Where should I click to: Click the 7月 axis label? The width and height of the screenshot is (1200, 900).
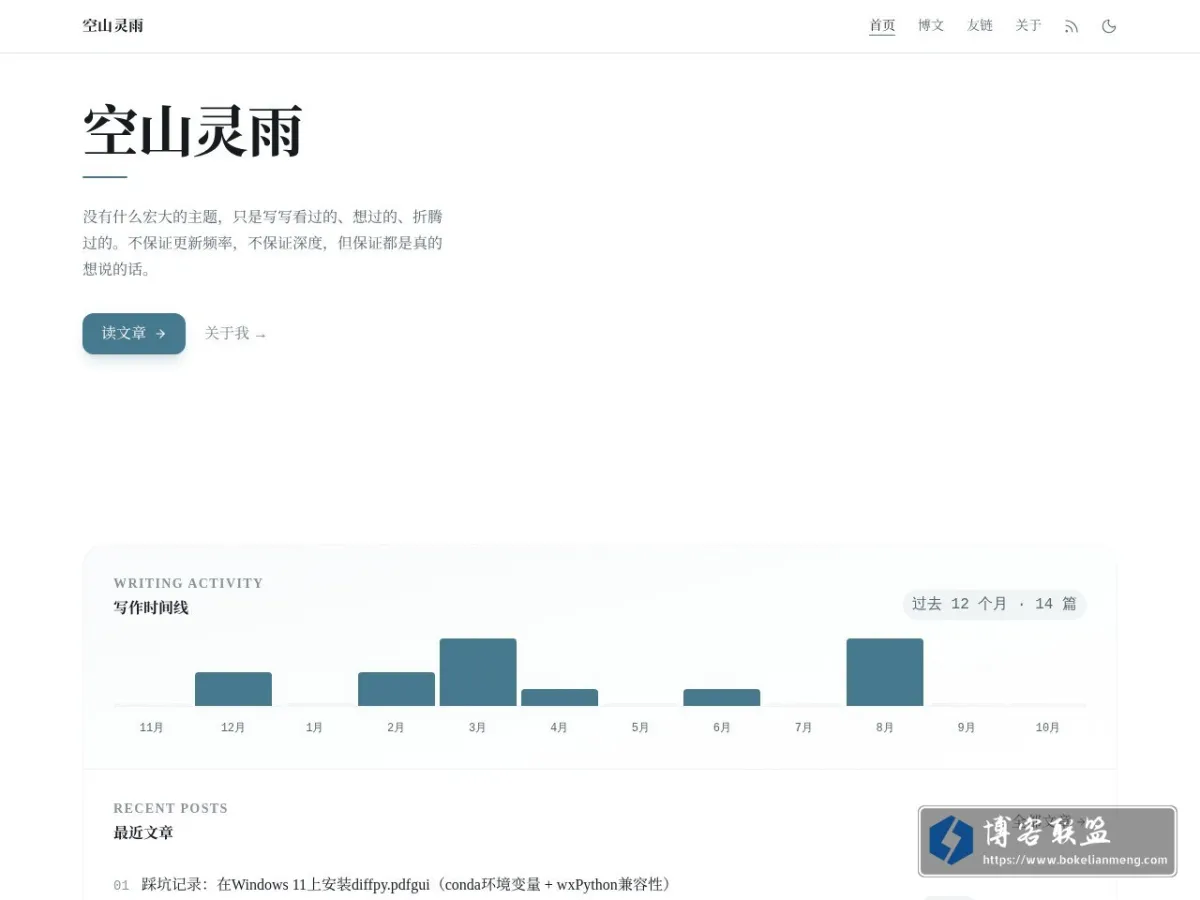804,728
